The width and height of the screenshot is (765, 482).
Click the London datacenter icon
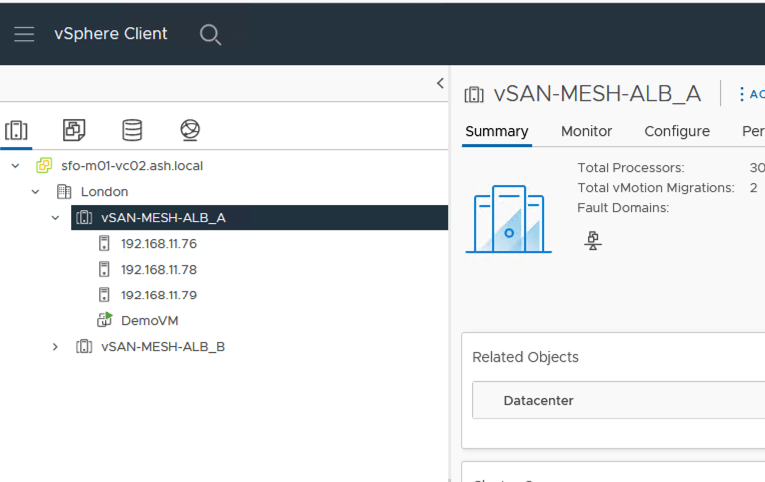click(x=64, y=192)
